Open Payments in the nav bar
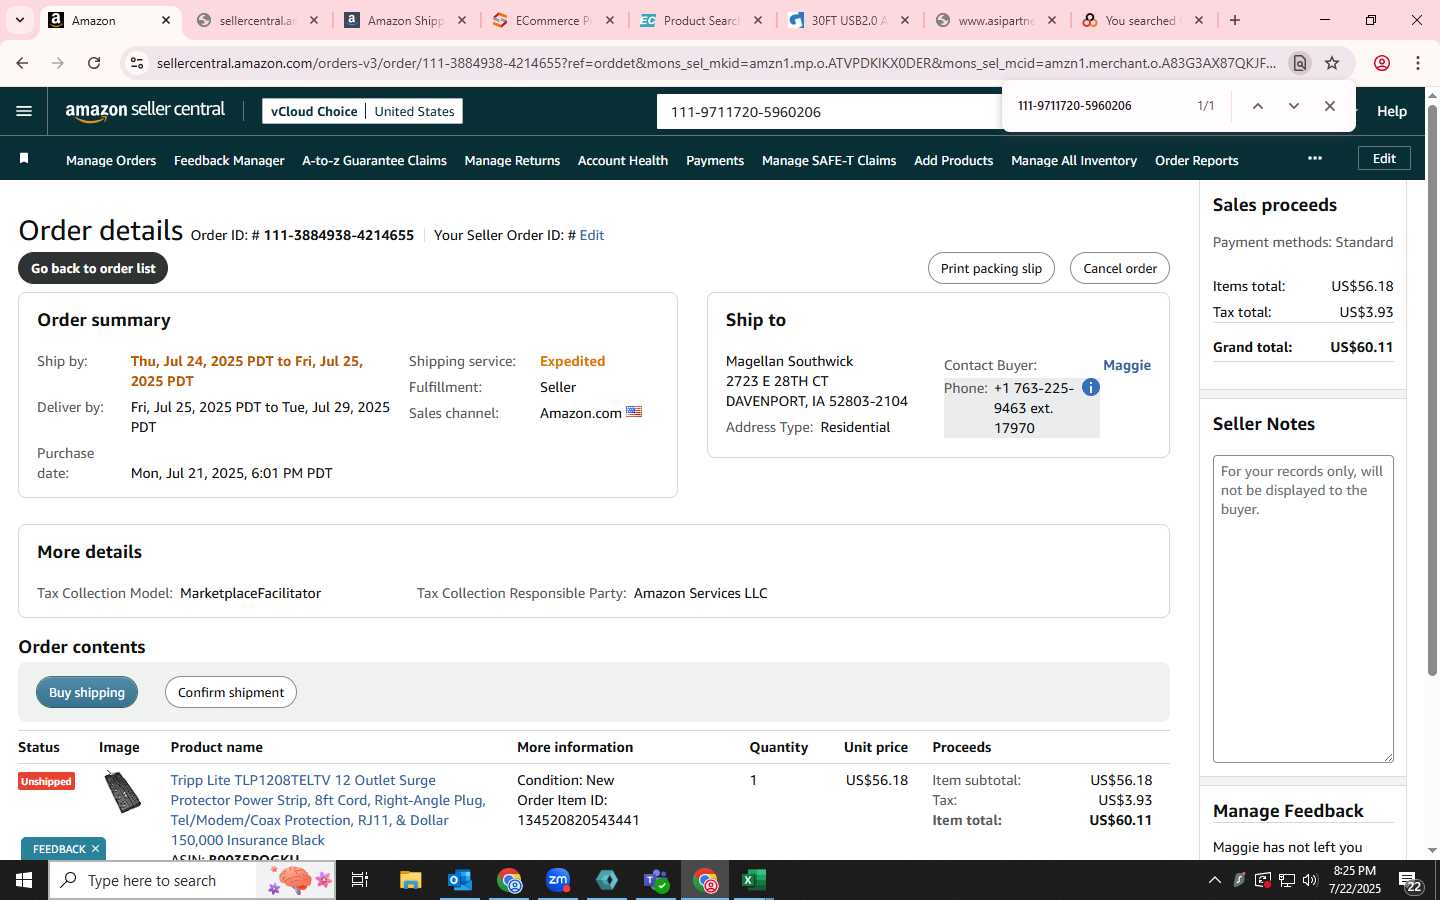This screenshot has width=1440, height=900. [715, 160]
